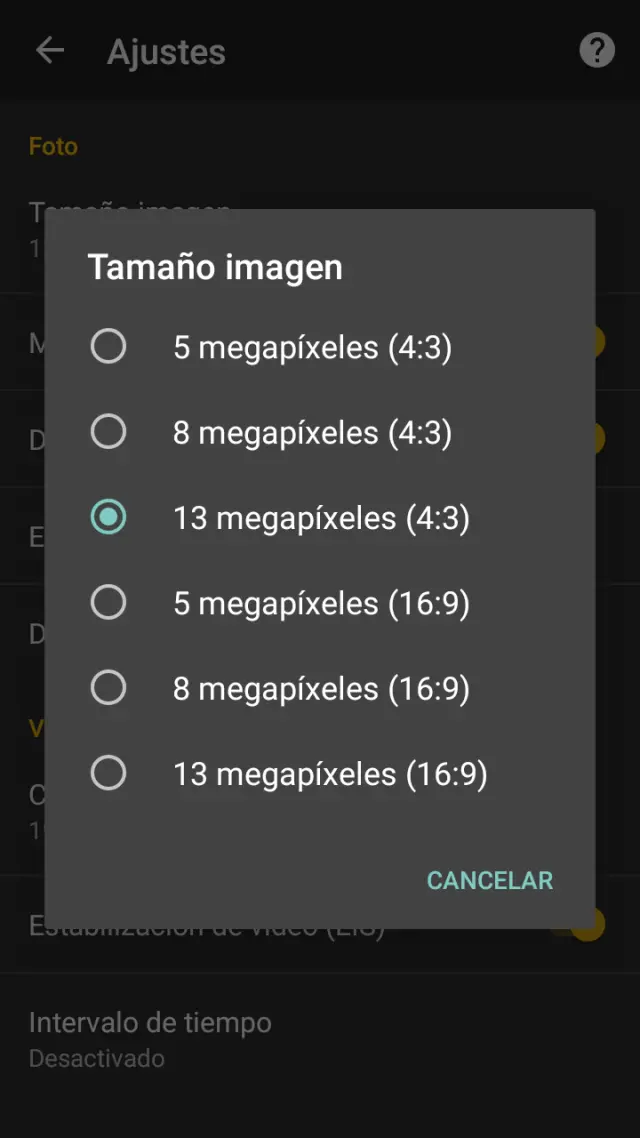Tap the back arrow icon

49,51
